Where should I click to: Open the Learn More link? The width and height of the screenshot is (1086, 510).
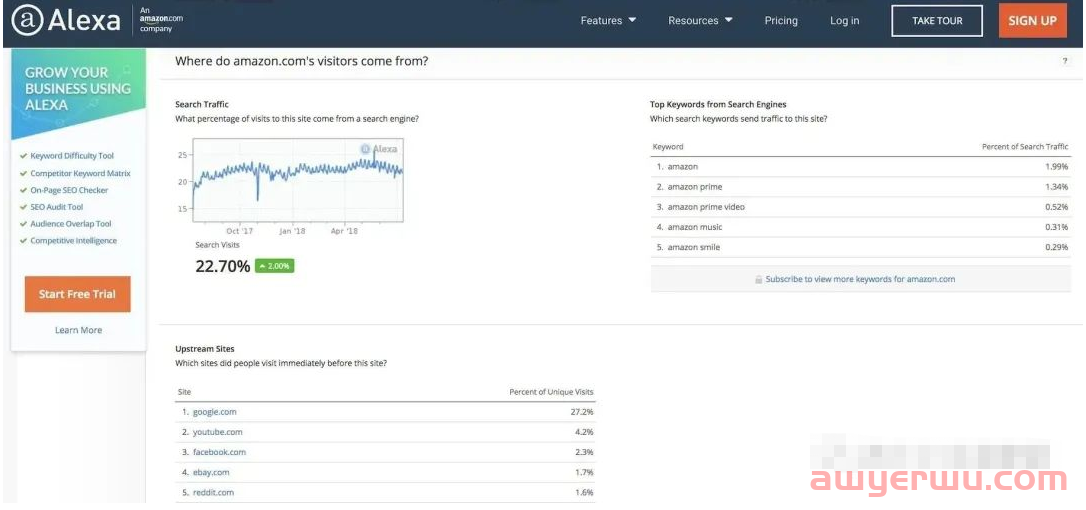78,330
